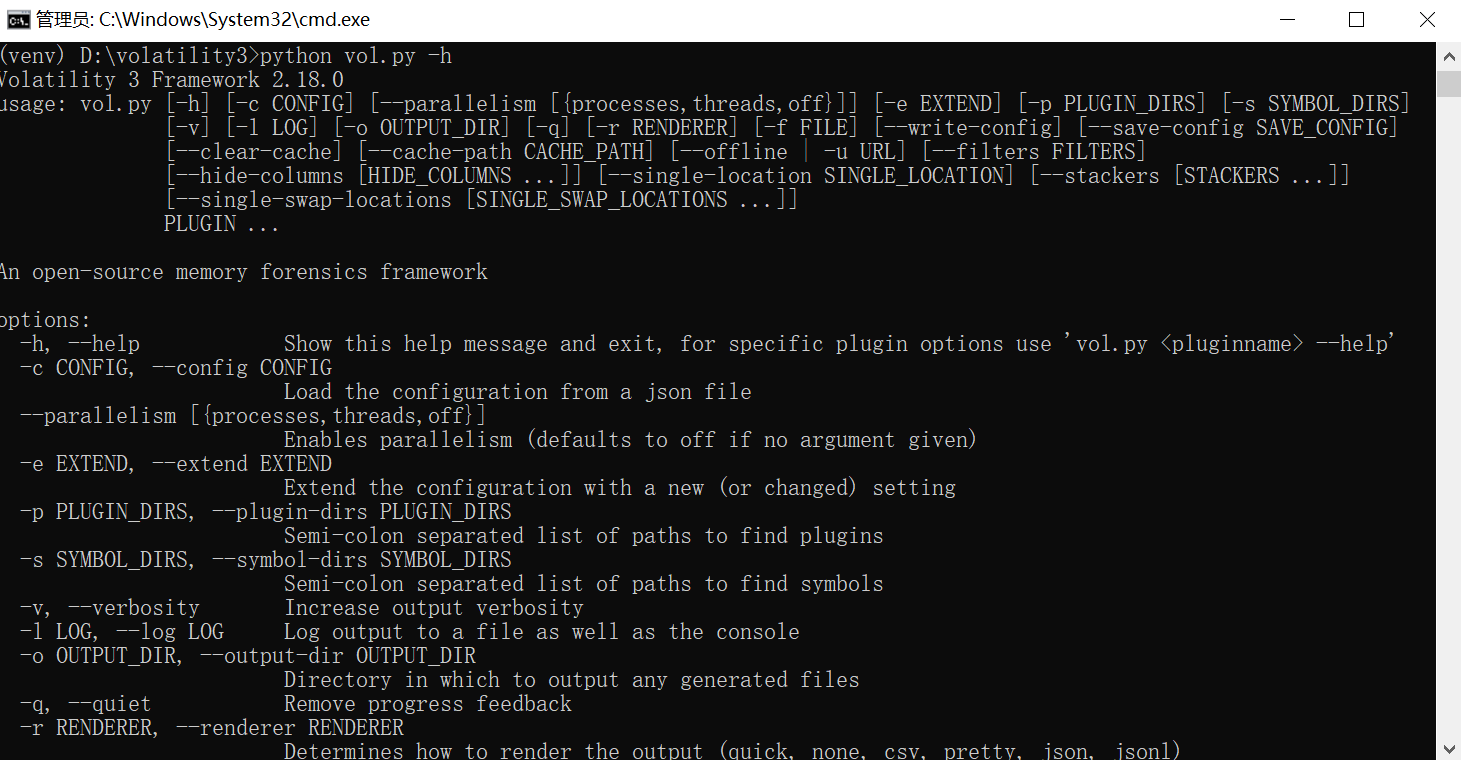Click the "PLUGIN ..." usage line

point(221,224)
